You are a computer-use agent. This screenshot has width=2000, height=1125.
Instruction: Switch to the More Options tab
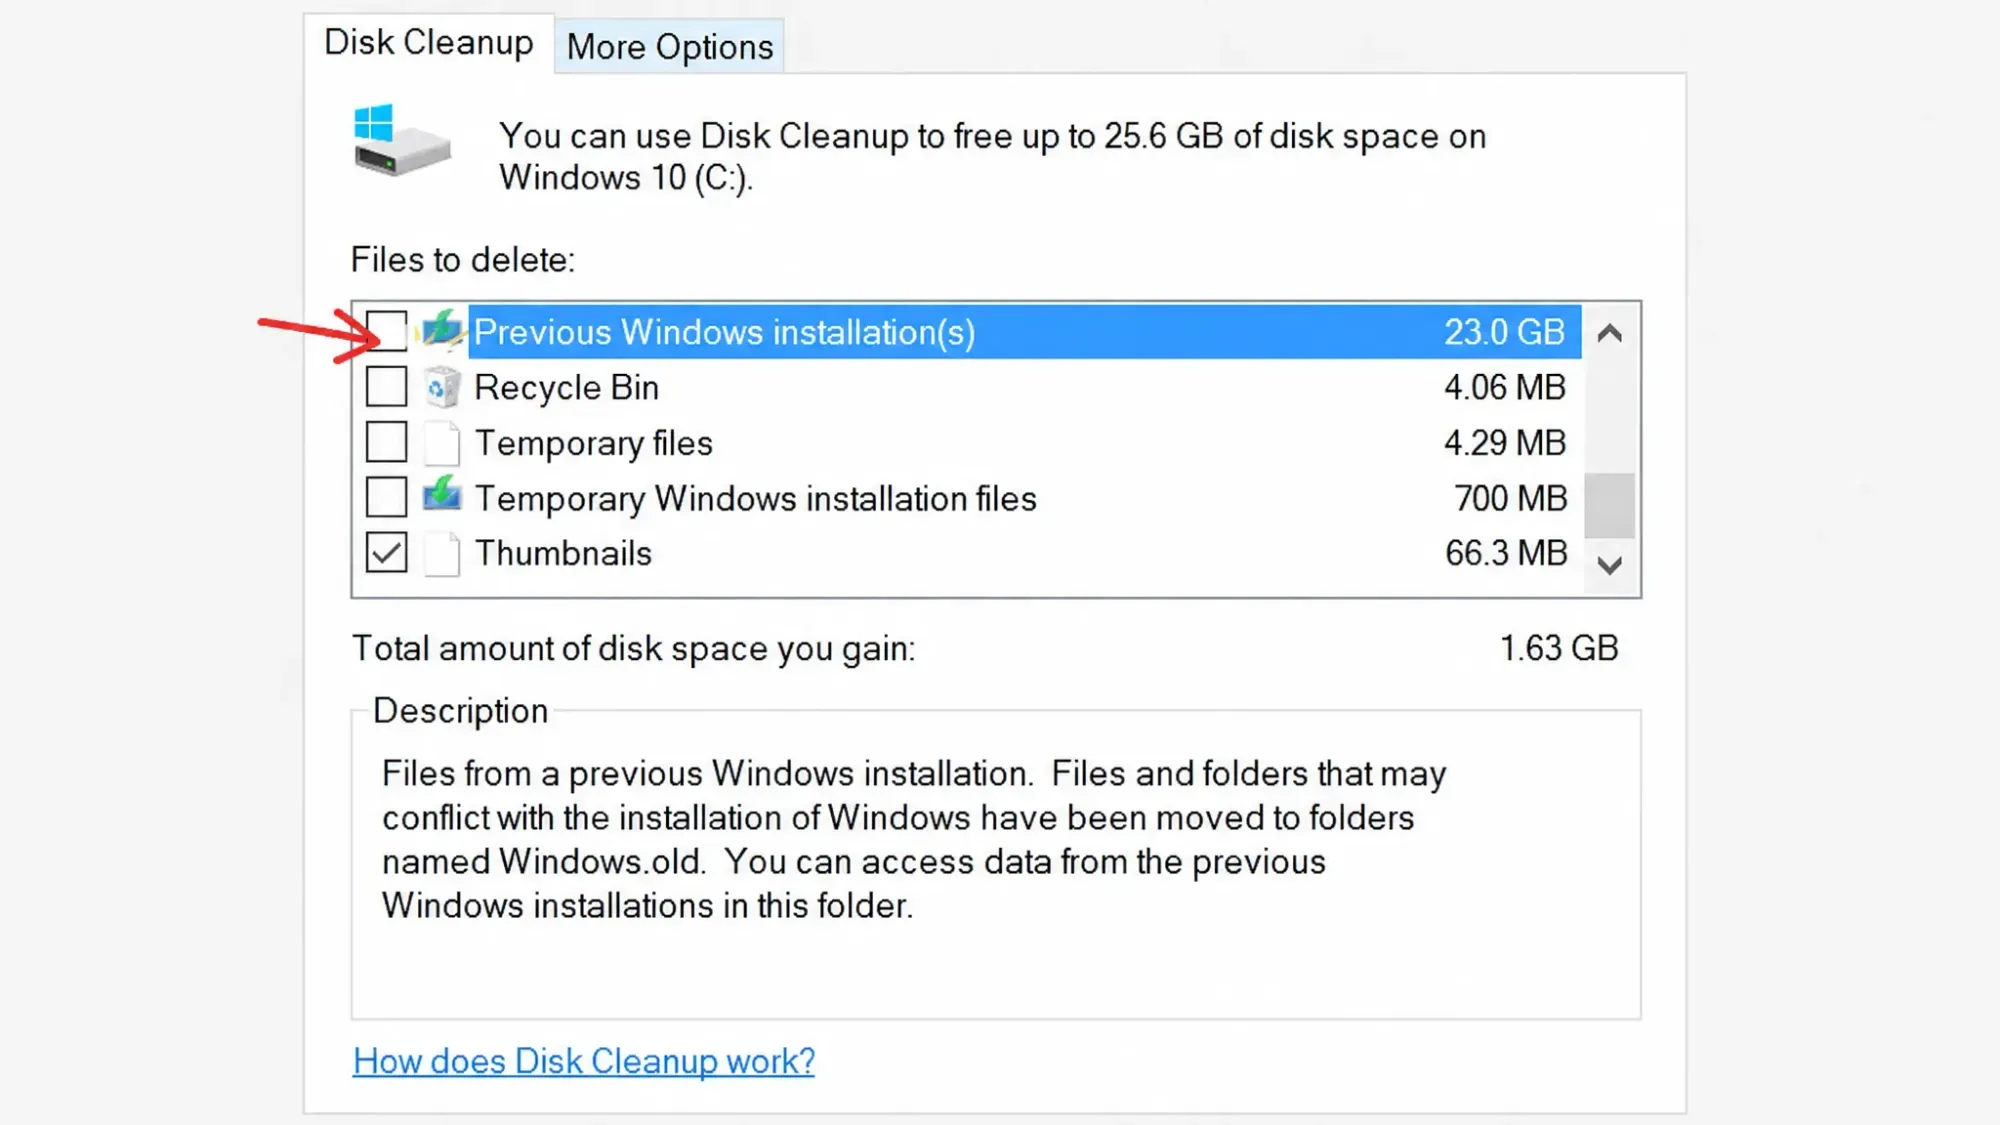click(670, 46)
